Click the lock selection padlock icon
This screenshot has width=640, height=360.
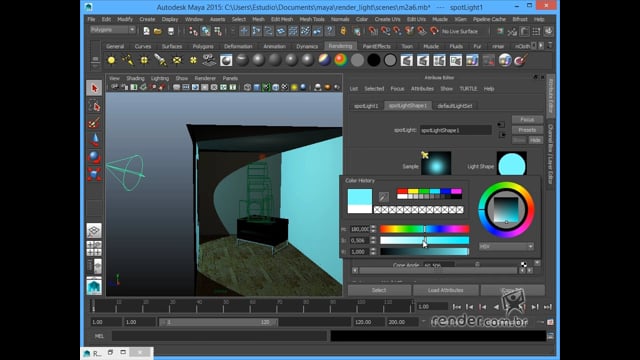click(x=343, y=31)
